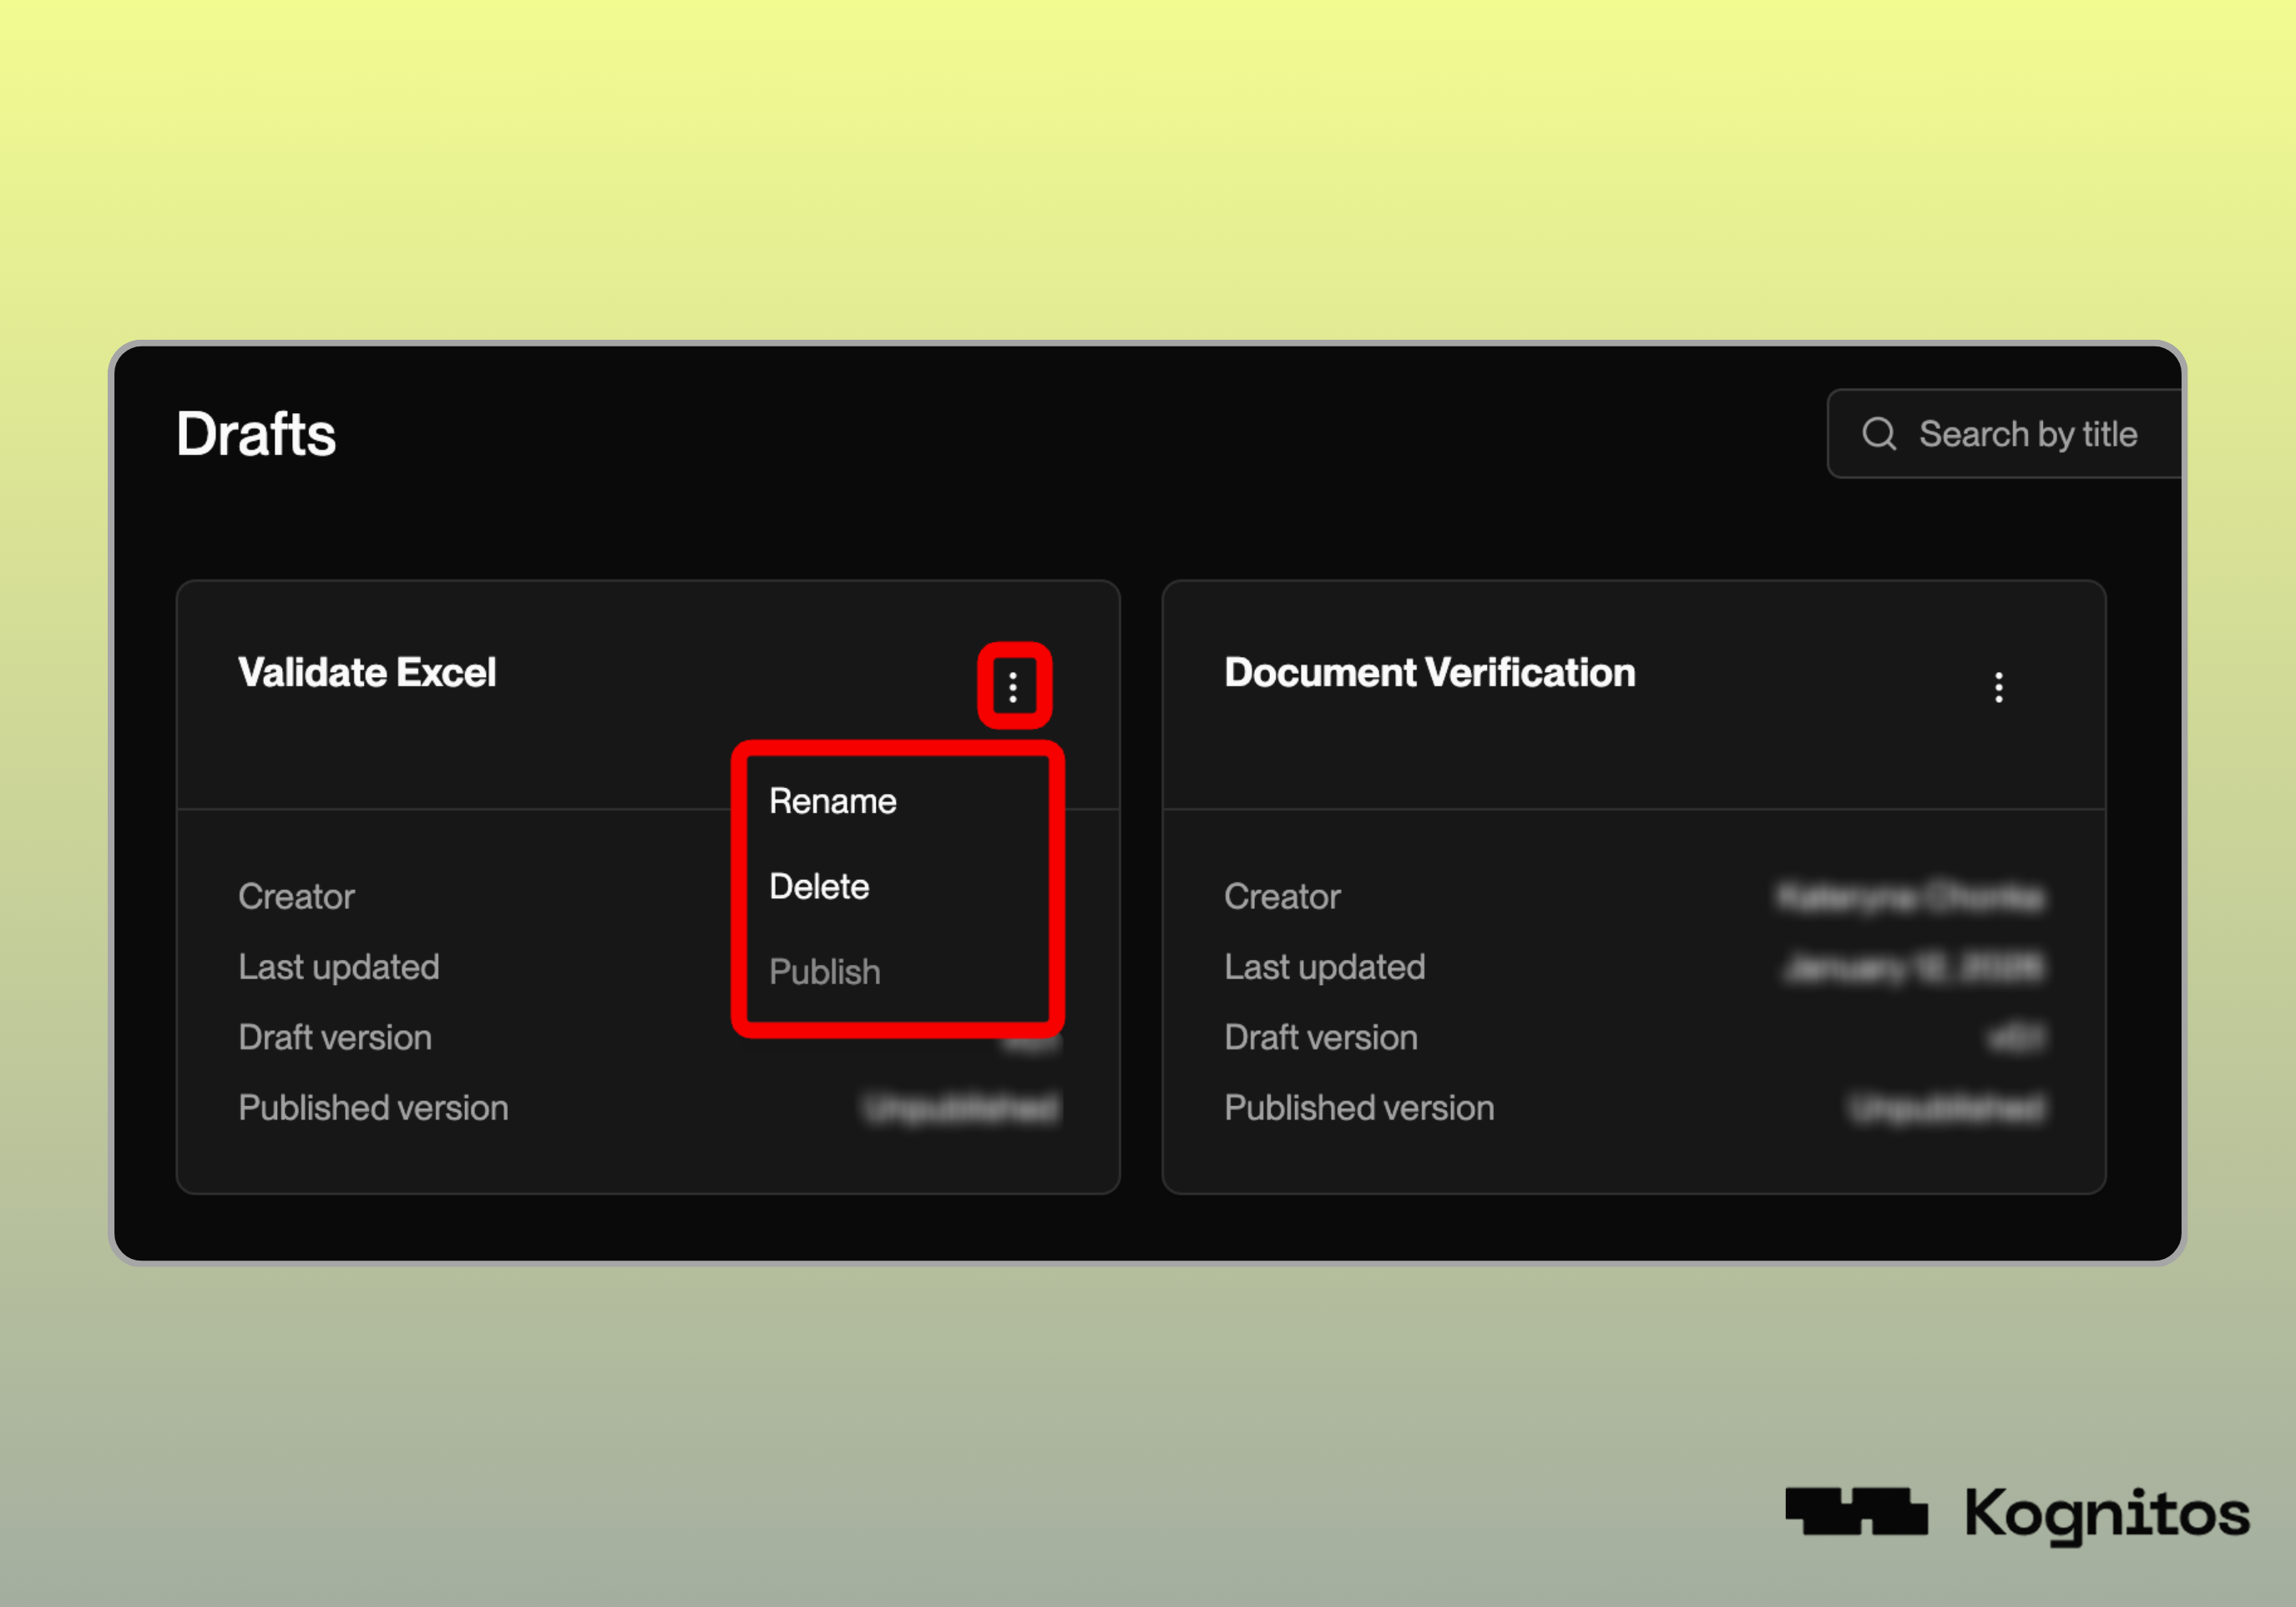Click blurred date in Document Verification card
The image size is (2296, 1607).
coord(1914,967)
